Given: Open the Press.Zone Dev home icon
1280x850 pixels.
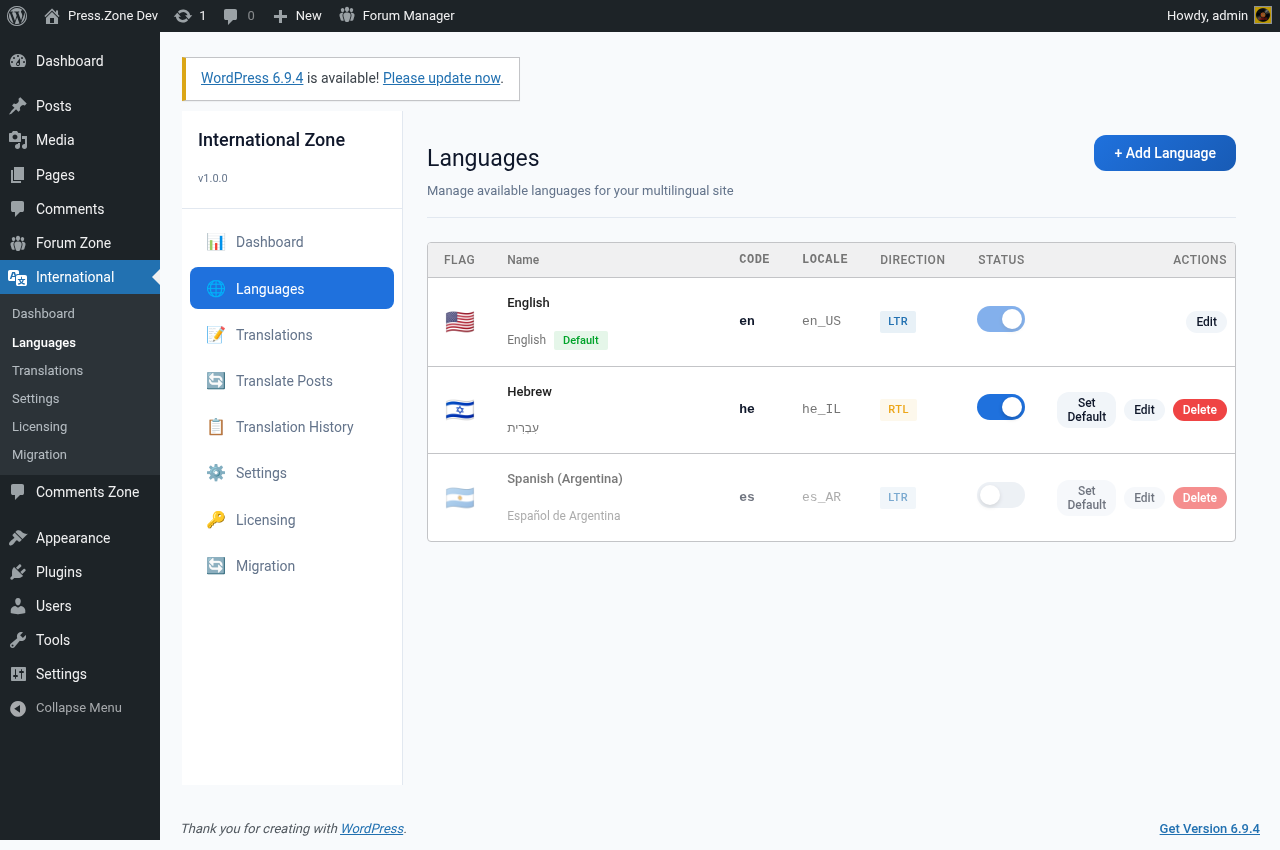Looking at the screenshot, I should click(x=52, y=16).
